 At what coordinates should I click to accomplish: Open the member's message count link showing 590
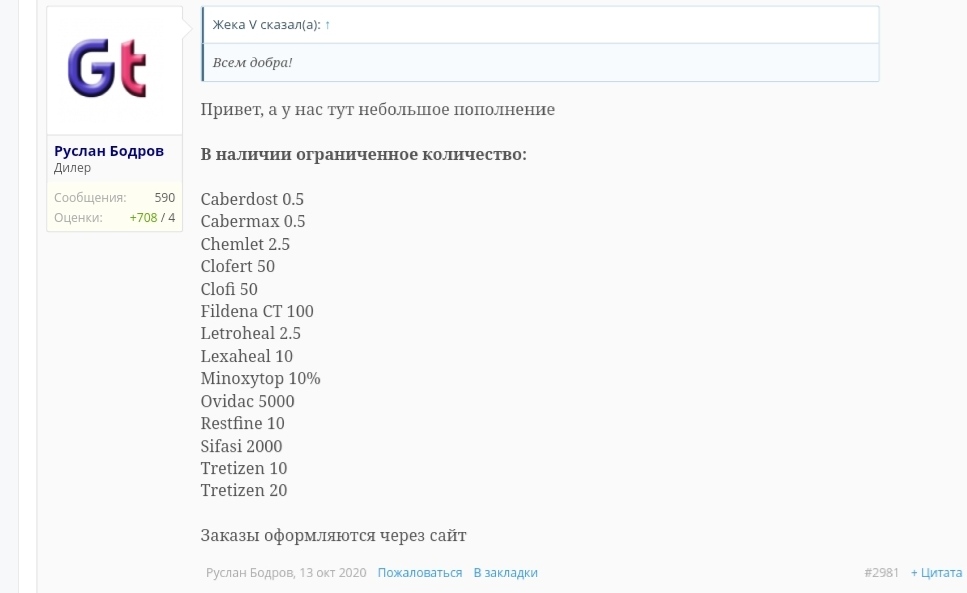tap(163, 197)
